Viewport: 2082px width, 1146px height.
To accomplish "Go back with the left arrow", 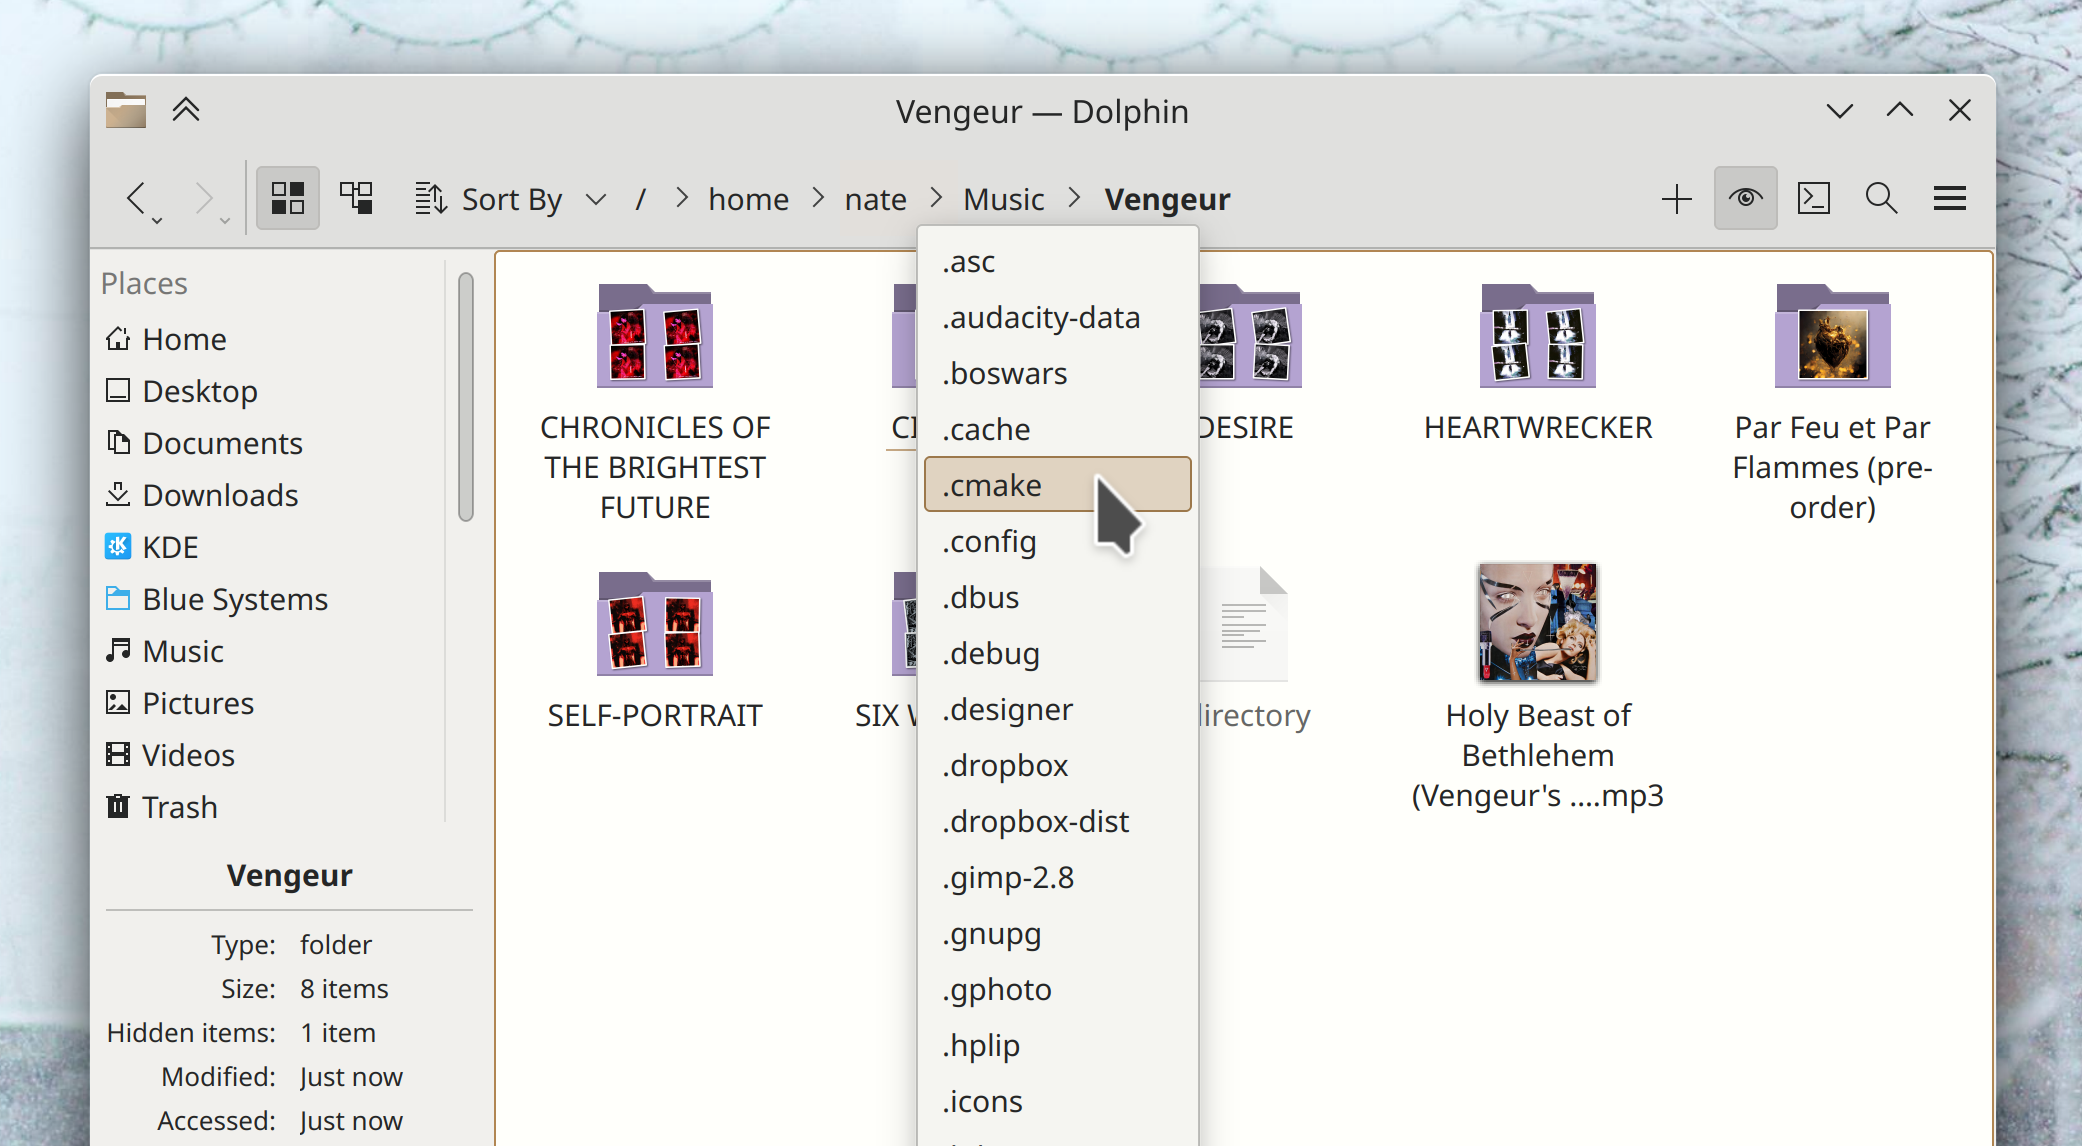I will click(x=137, y=198).
